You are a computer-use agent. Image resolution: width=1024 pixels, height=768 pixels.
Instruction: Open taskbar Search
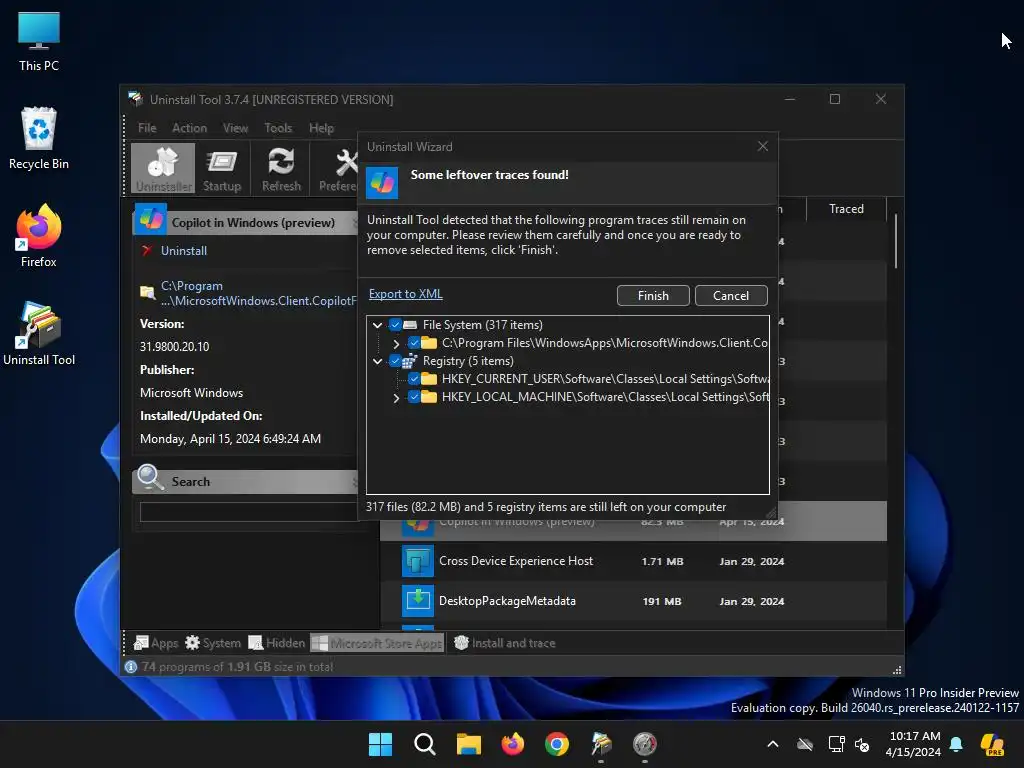coord(424,744)
